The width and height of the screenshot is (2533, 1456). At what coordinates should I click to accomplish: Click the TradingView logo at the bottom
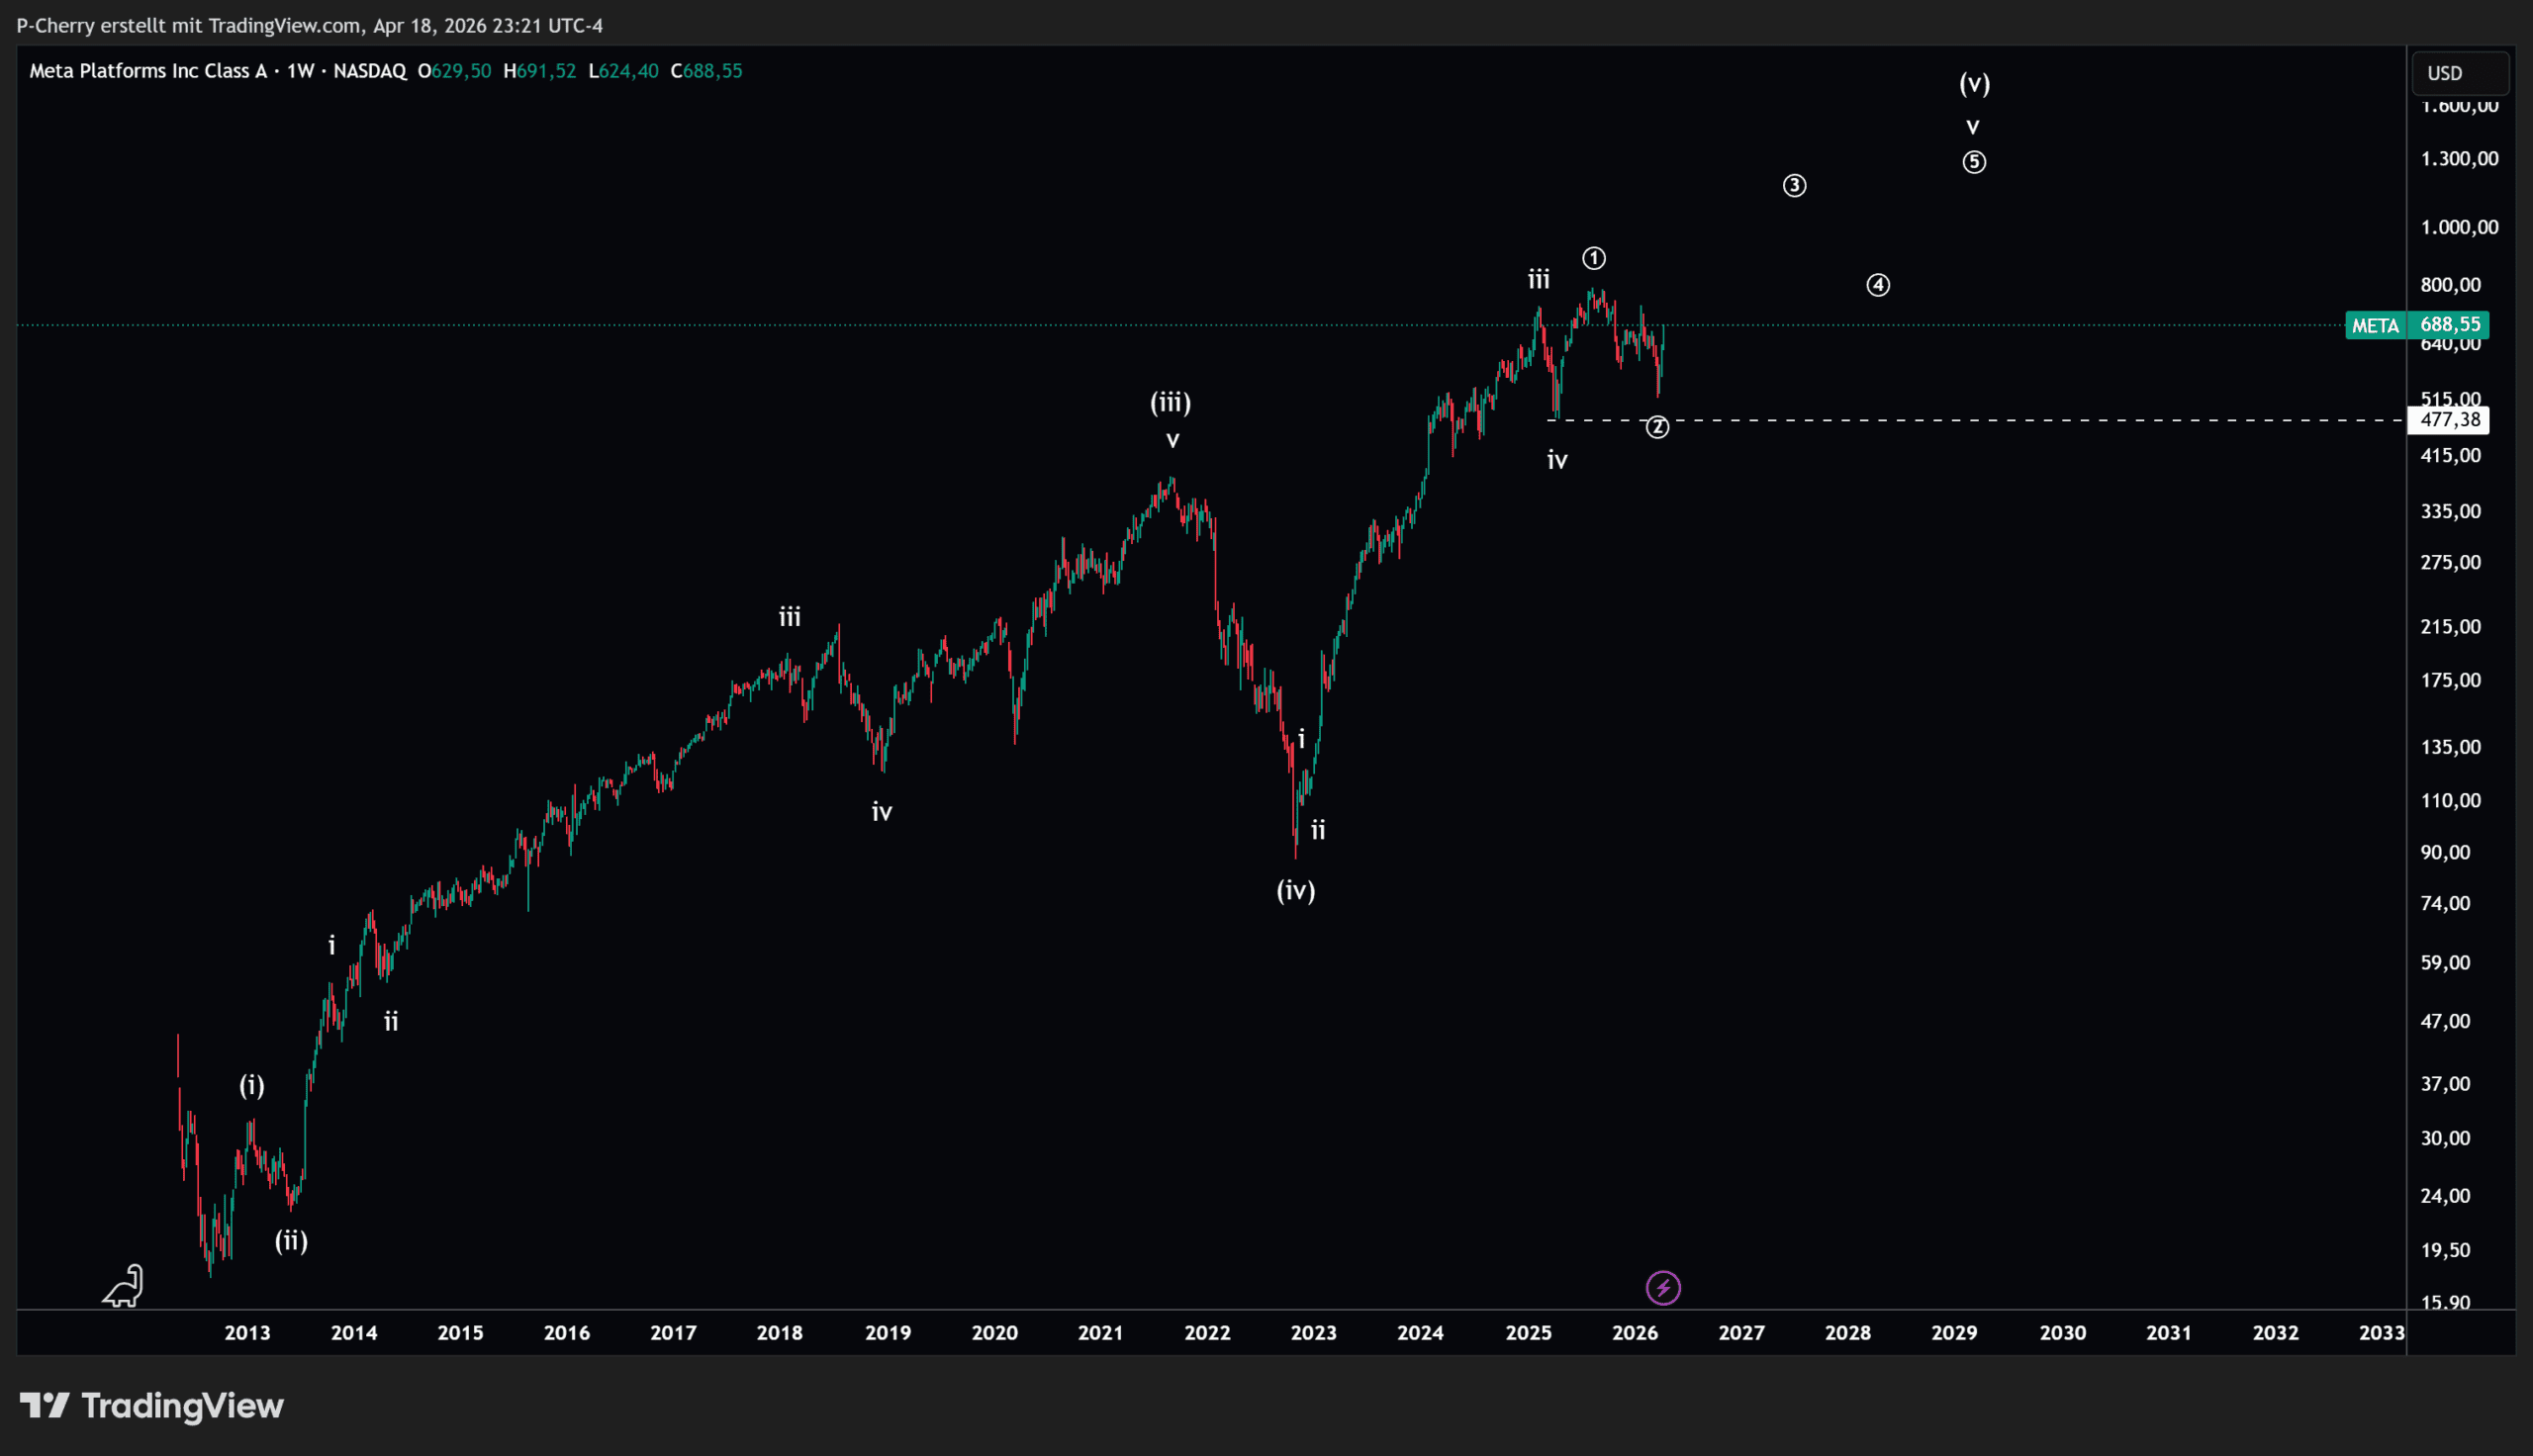[152, 1406]
